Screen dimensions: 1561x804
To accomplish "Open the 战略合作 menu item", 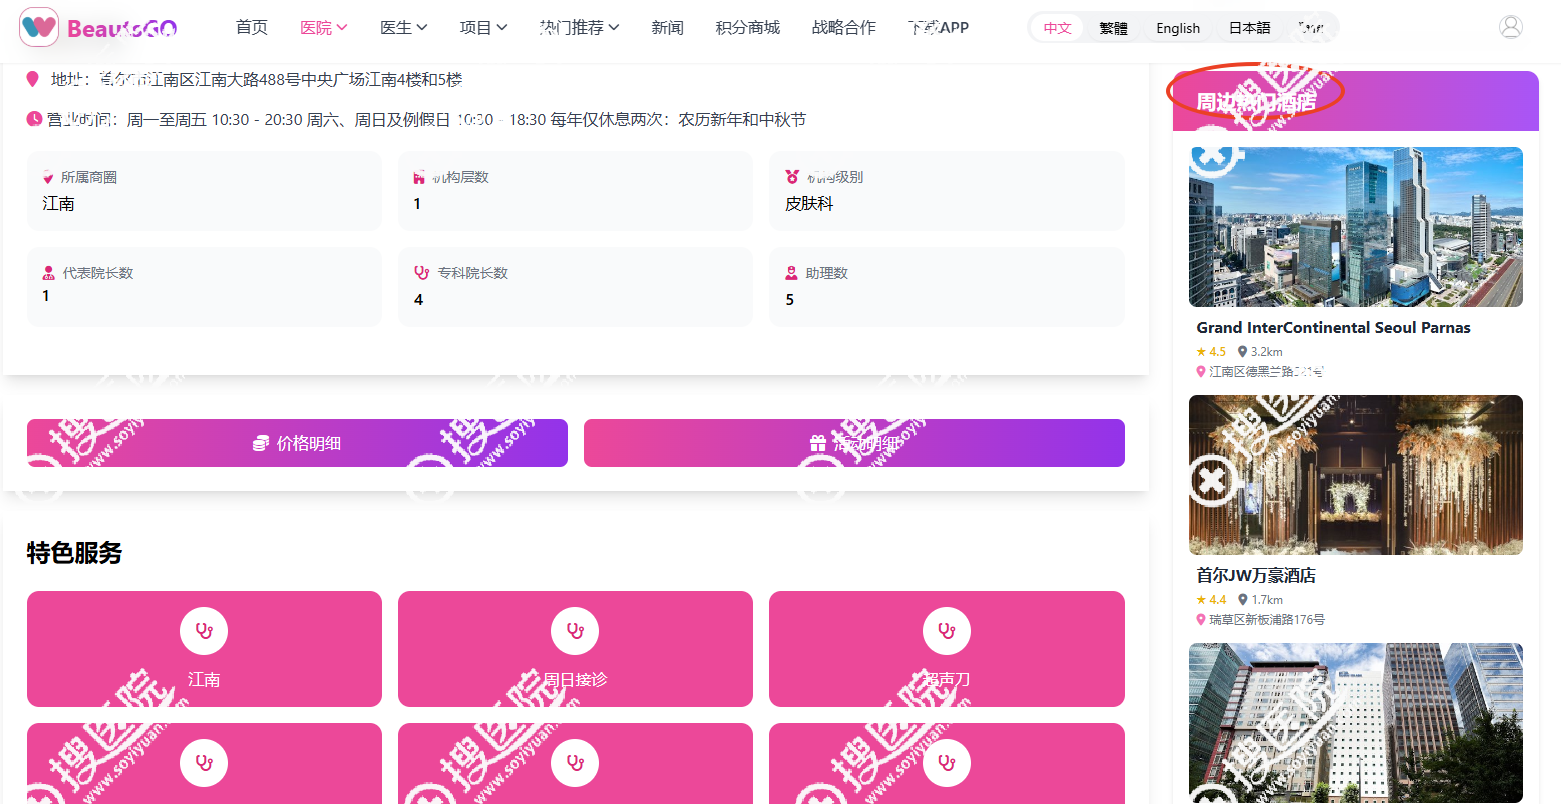I will tap(844, 28).
